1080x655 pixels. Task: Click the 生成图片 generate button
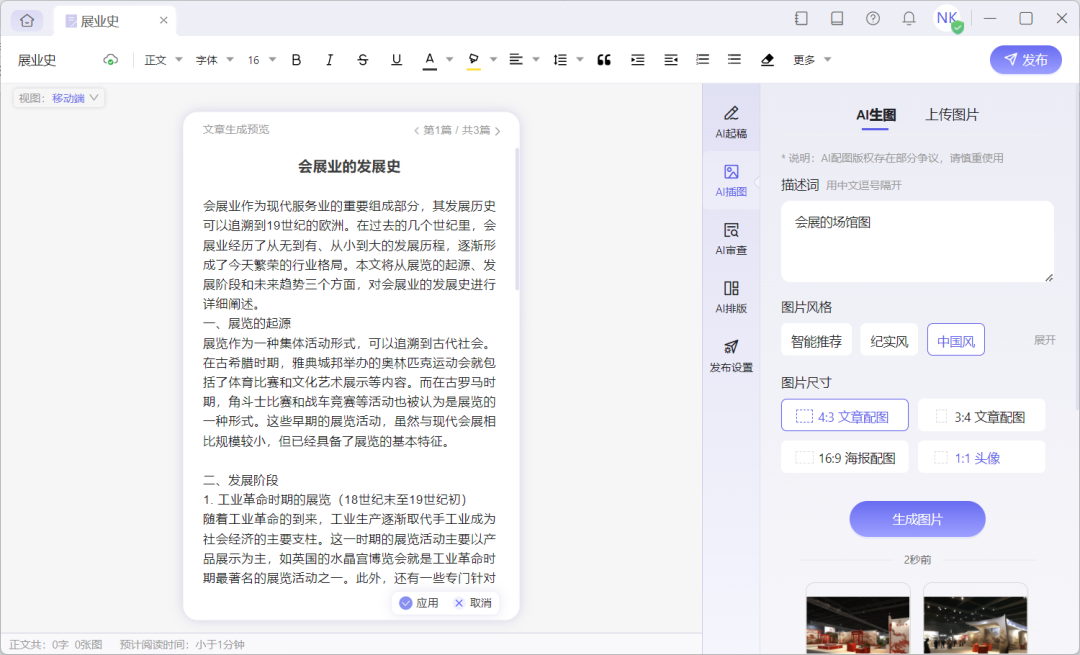pos(917,519)
